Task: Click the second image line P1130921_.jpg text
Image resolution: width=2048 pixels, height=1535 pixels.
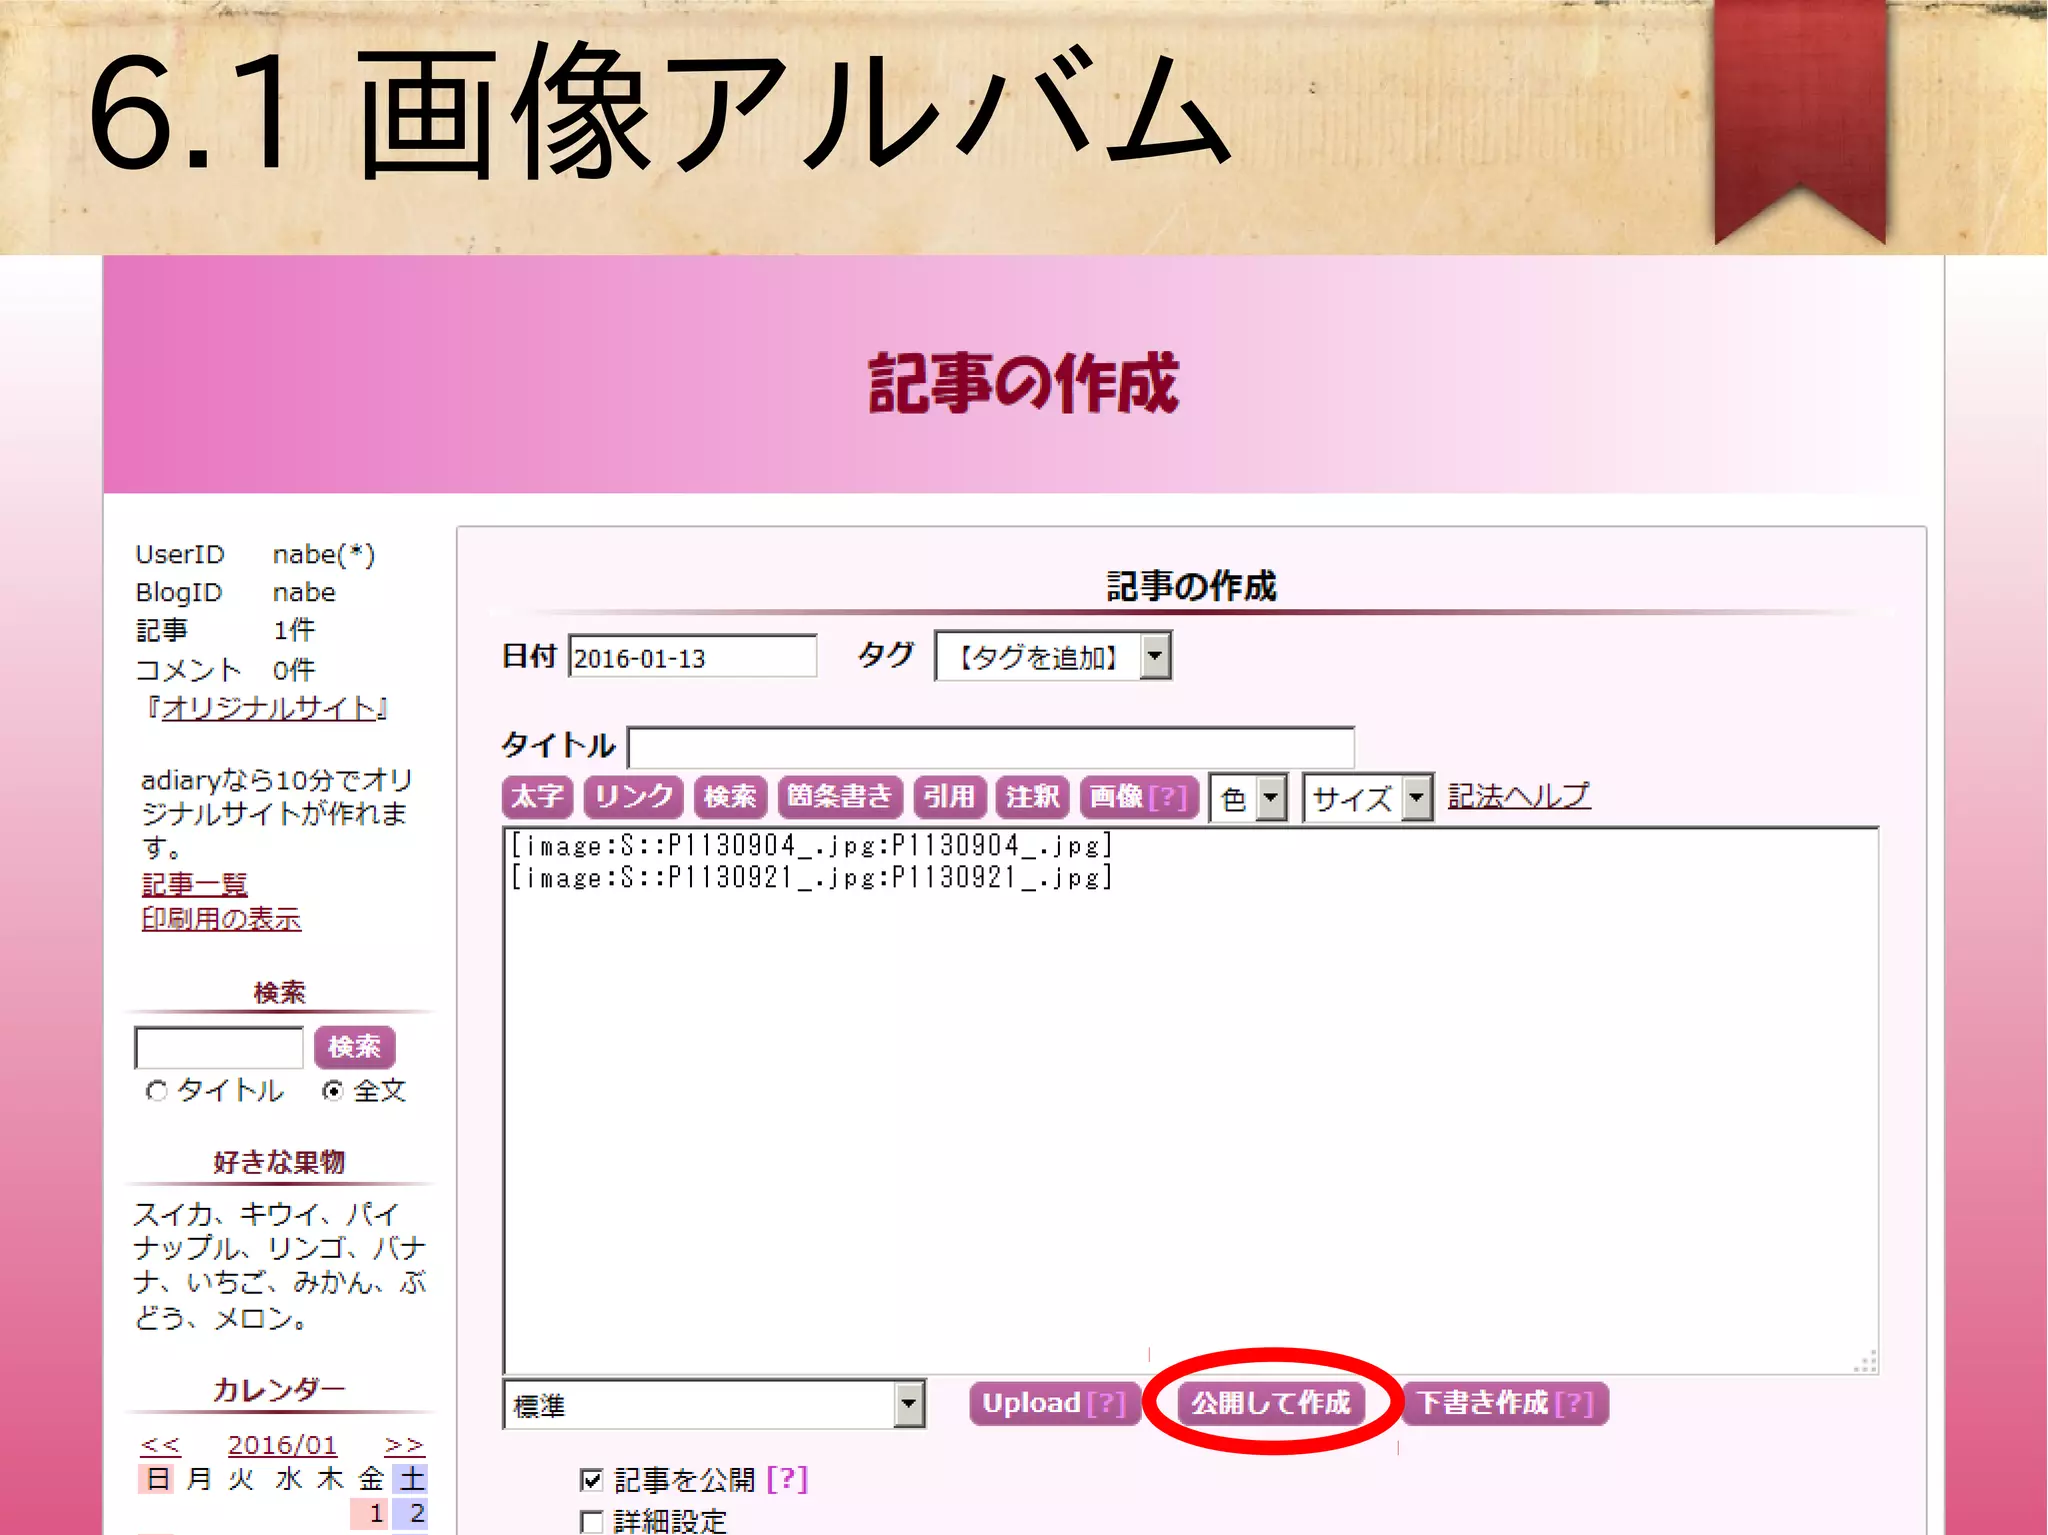Action: [811, 878]
